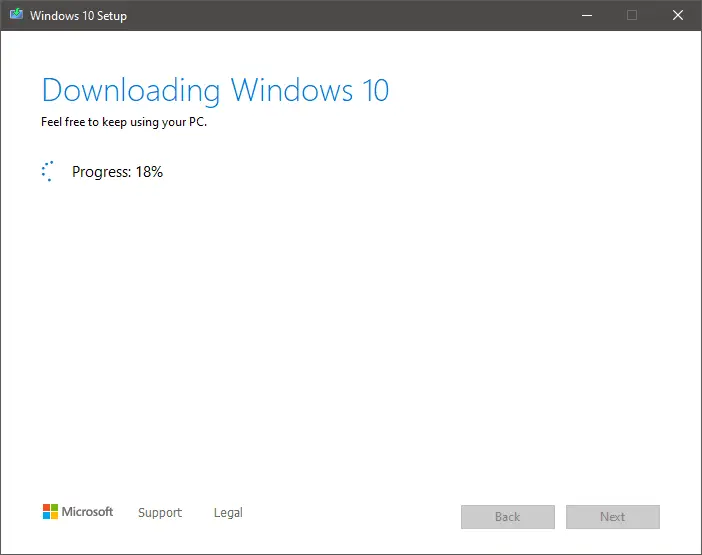Click the "Windows 10 Setup" title text
The image size is (702, 555).
78,16
